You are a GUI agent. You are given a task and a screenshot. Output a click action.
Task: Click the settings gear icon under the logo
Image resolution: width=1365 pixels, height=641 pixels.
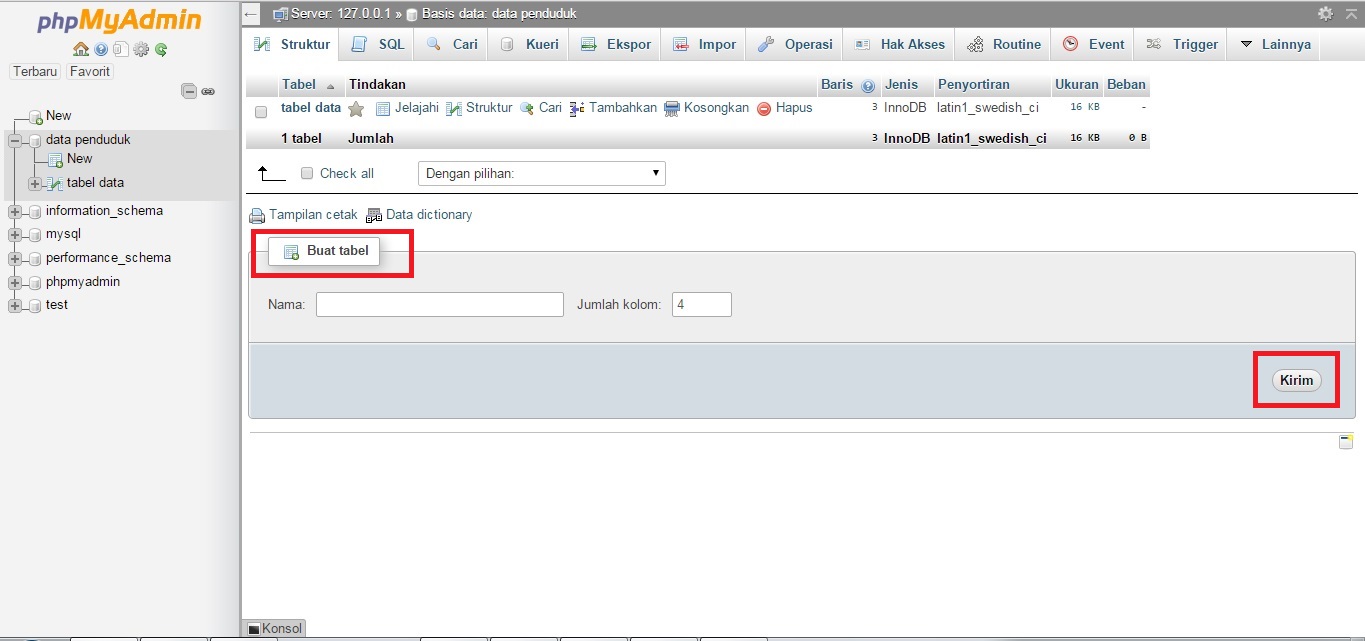(140, 48)
